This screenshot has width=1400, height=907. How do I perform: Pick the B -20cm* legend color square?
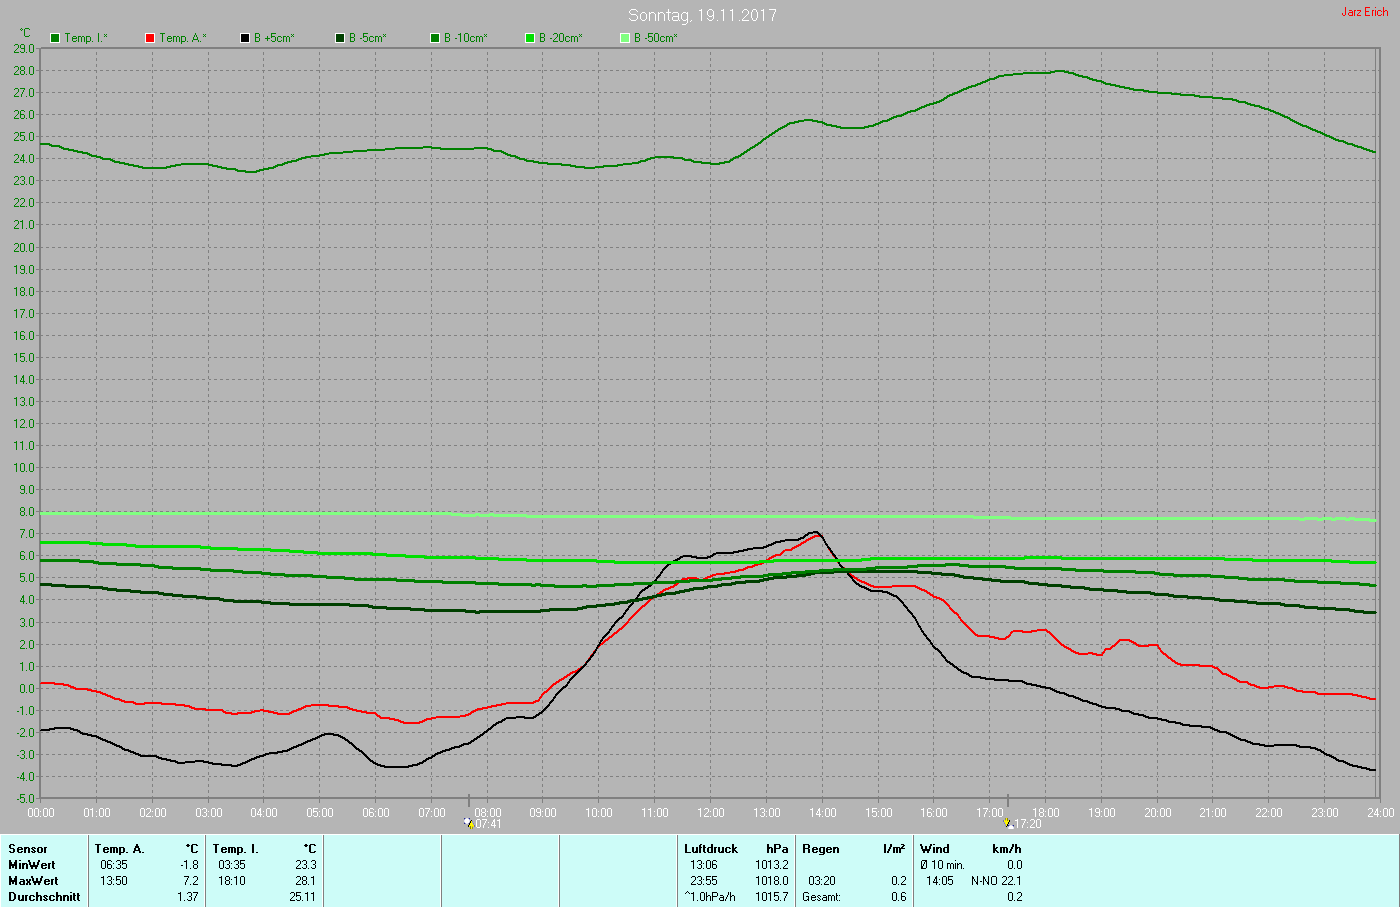point(530,38)
